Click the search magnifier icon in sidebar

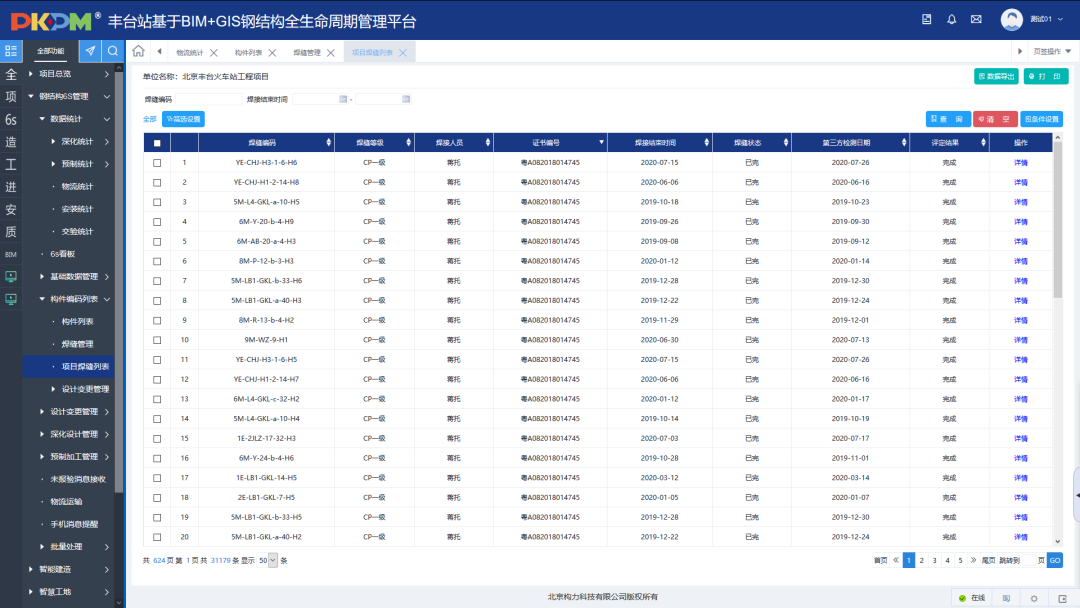[x=113, y=51]
